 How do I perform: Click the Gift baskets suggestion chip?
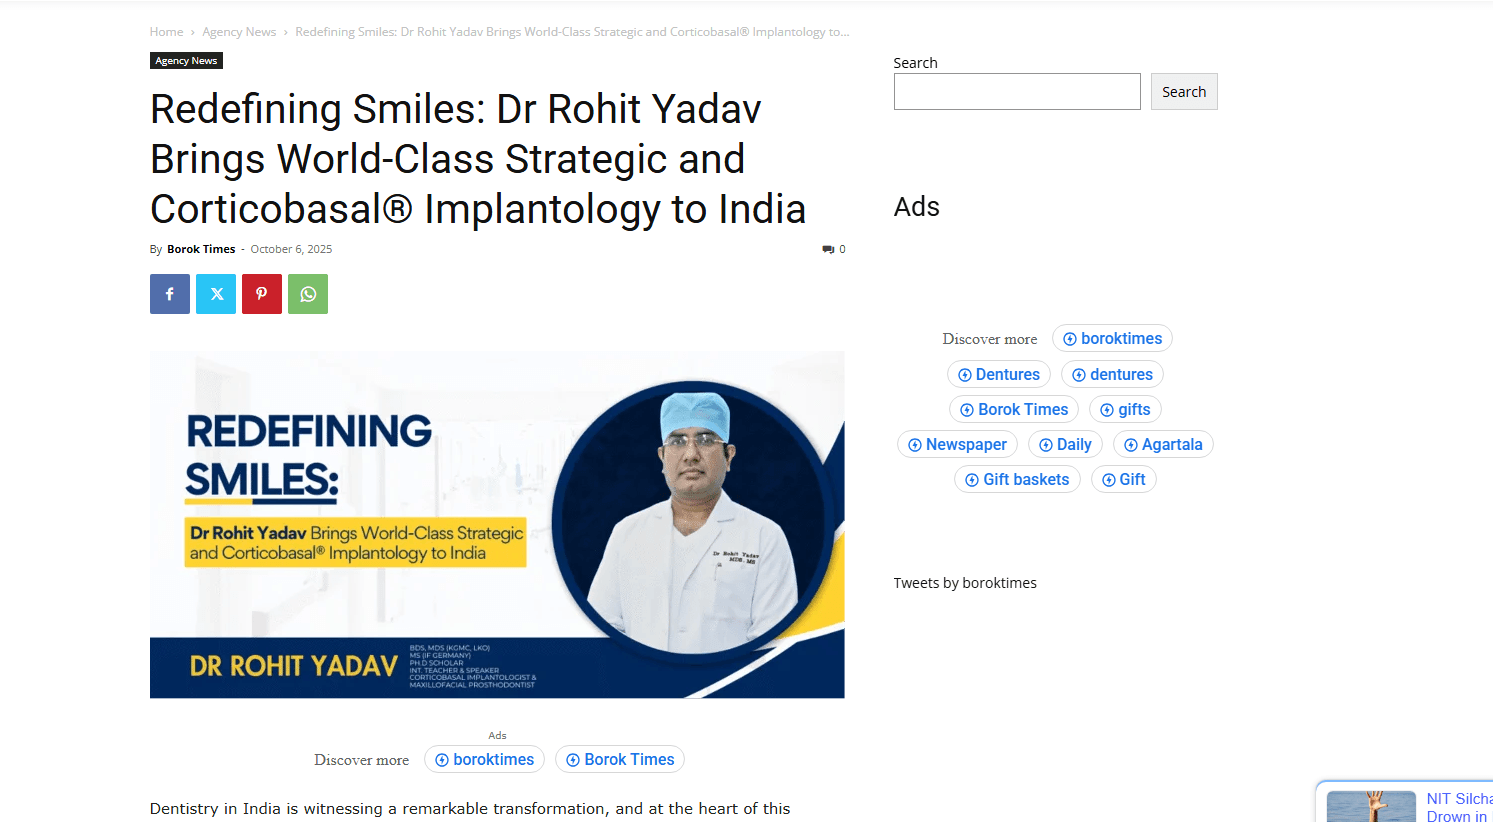tap(1017, 480)
